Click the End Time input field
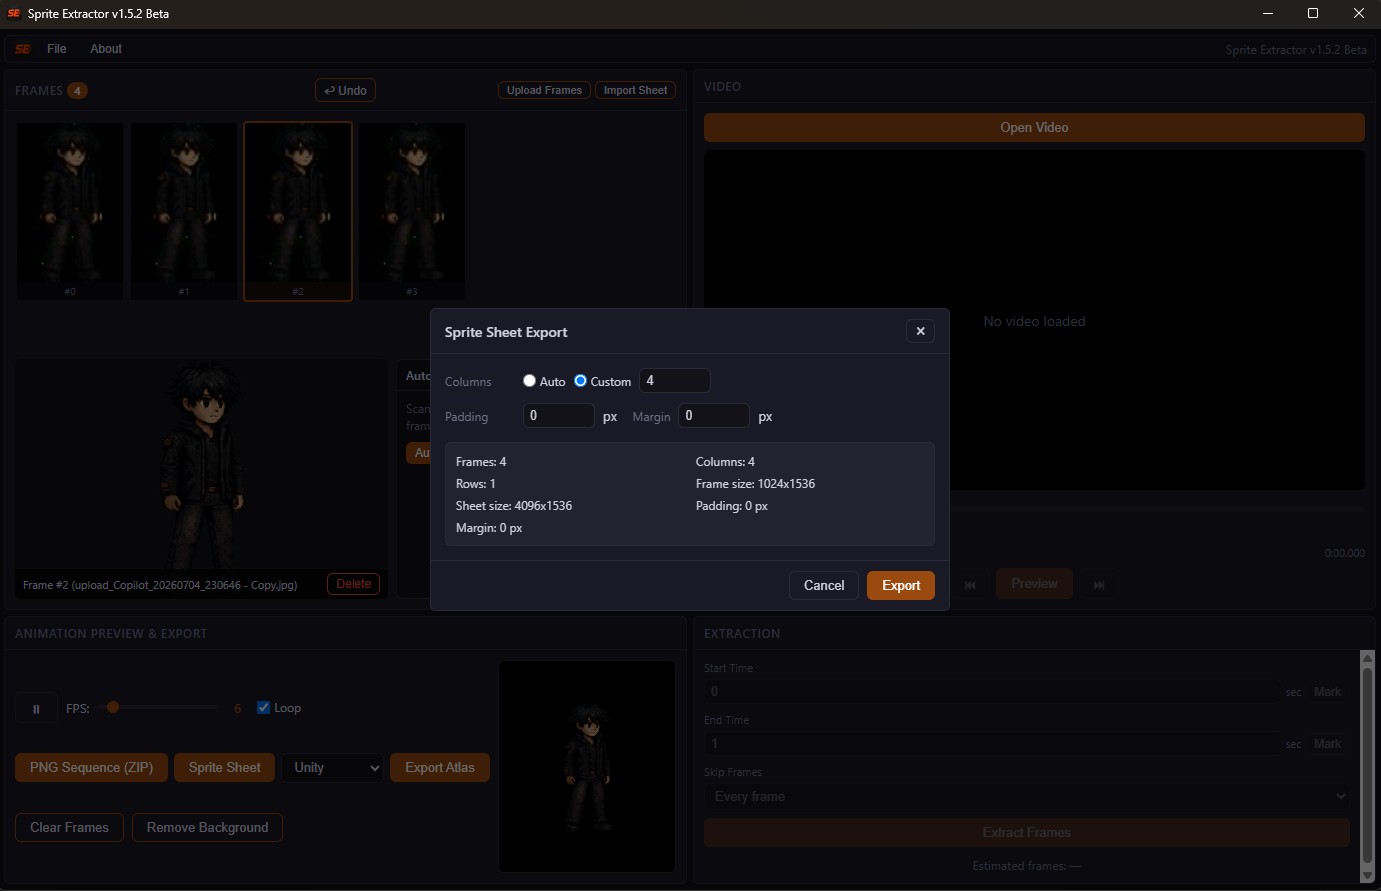 tap(992, 743)
